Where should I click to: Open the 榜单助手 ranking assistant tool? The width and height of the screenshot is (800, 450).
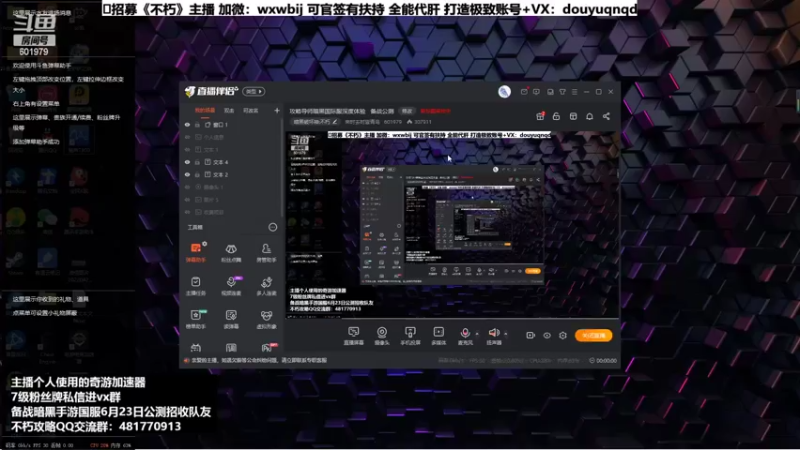195,319
